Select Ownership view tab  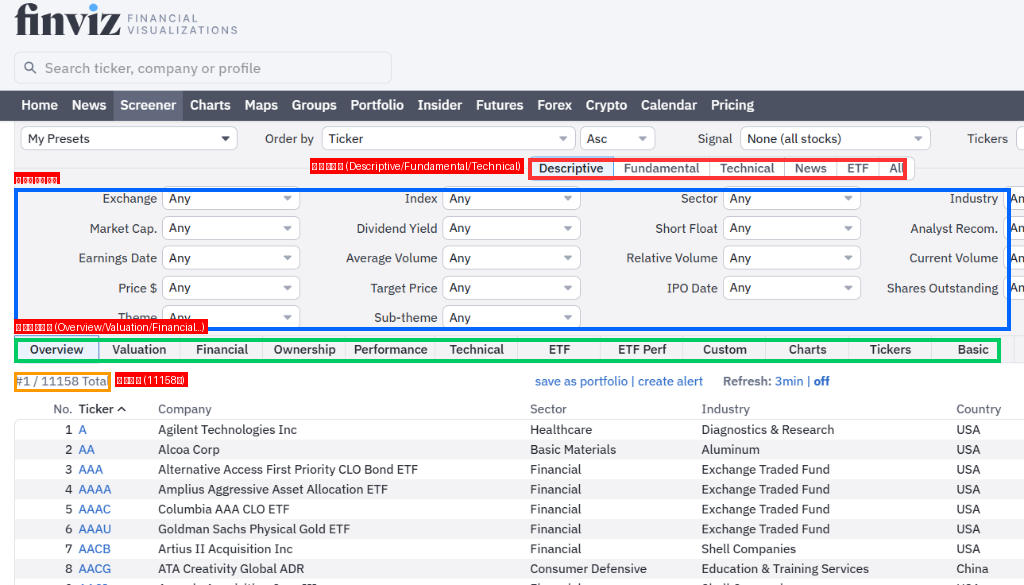[x=304, y=350]
